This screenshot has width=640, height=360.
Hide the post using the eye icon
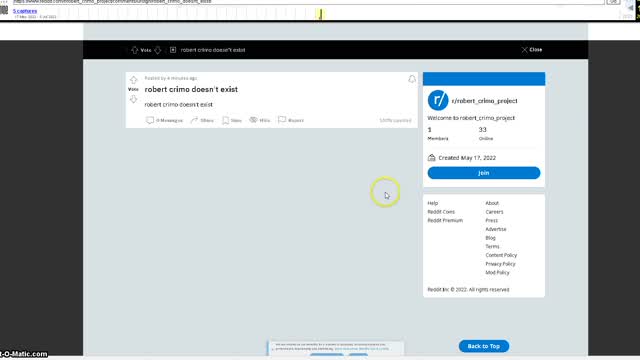click(253, 120)
